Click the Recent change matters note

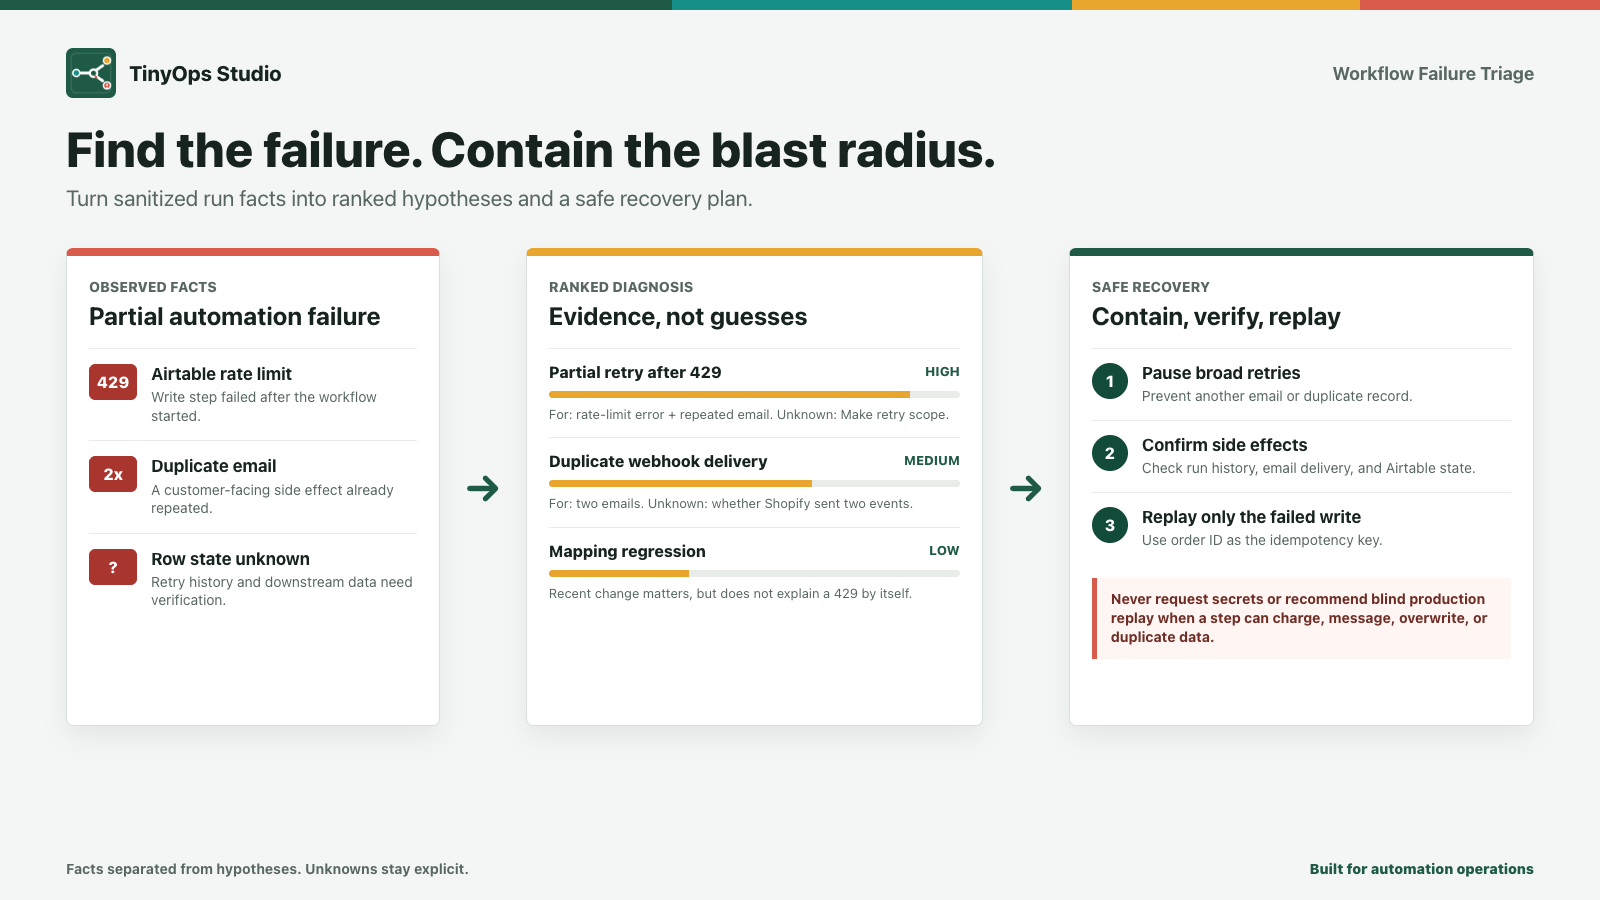click(730, 593)
